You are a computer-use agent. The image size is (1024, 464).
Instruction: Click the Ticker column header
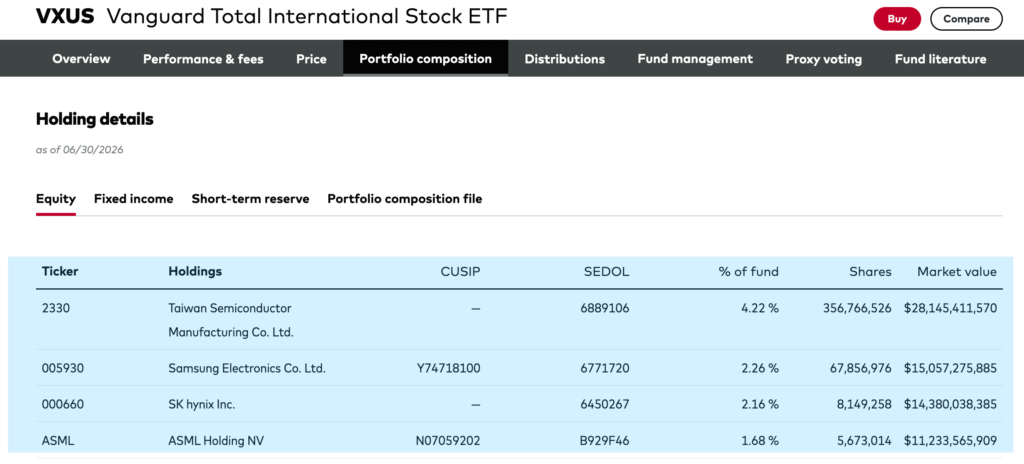click(x=60, y=271)
